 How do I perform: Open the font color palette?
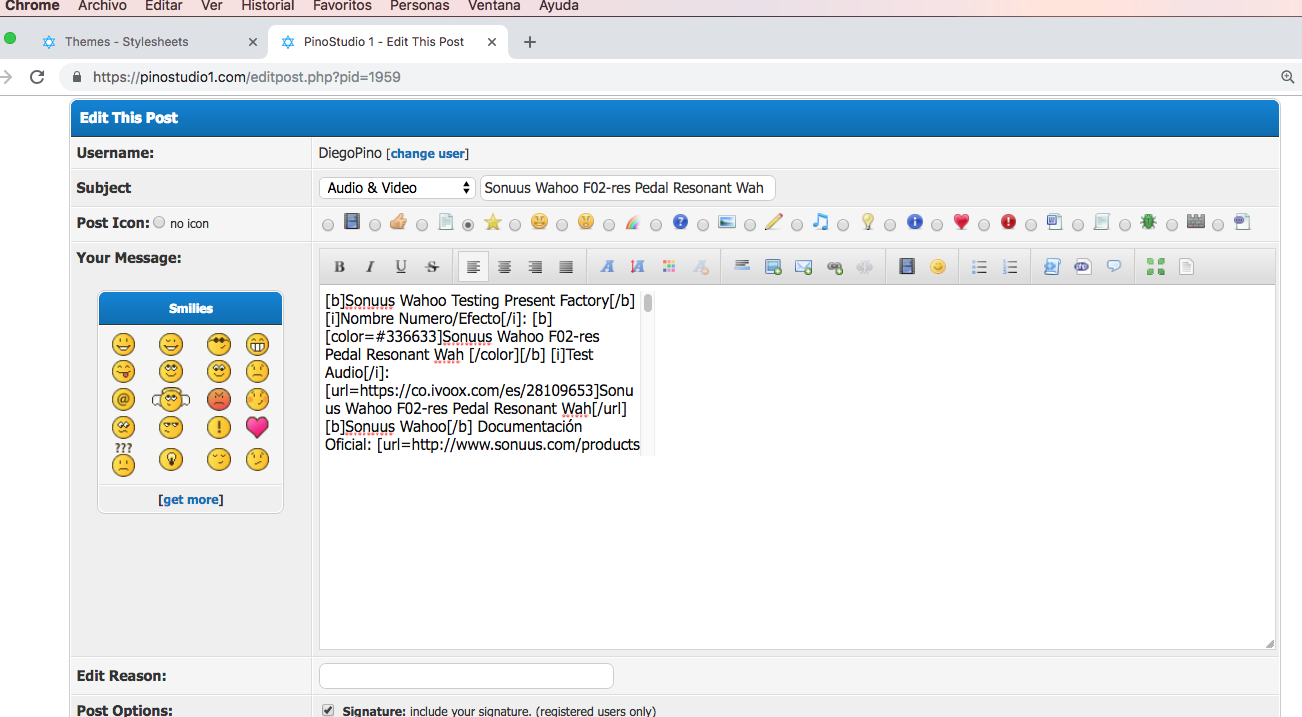pyautogui.click(x=669, y=267)
